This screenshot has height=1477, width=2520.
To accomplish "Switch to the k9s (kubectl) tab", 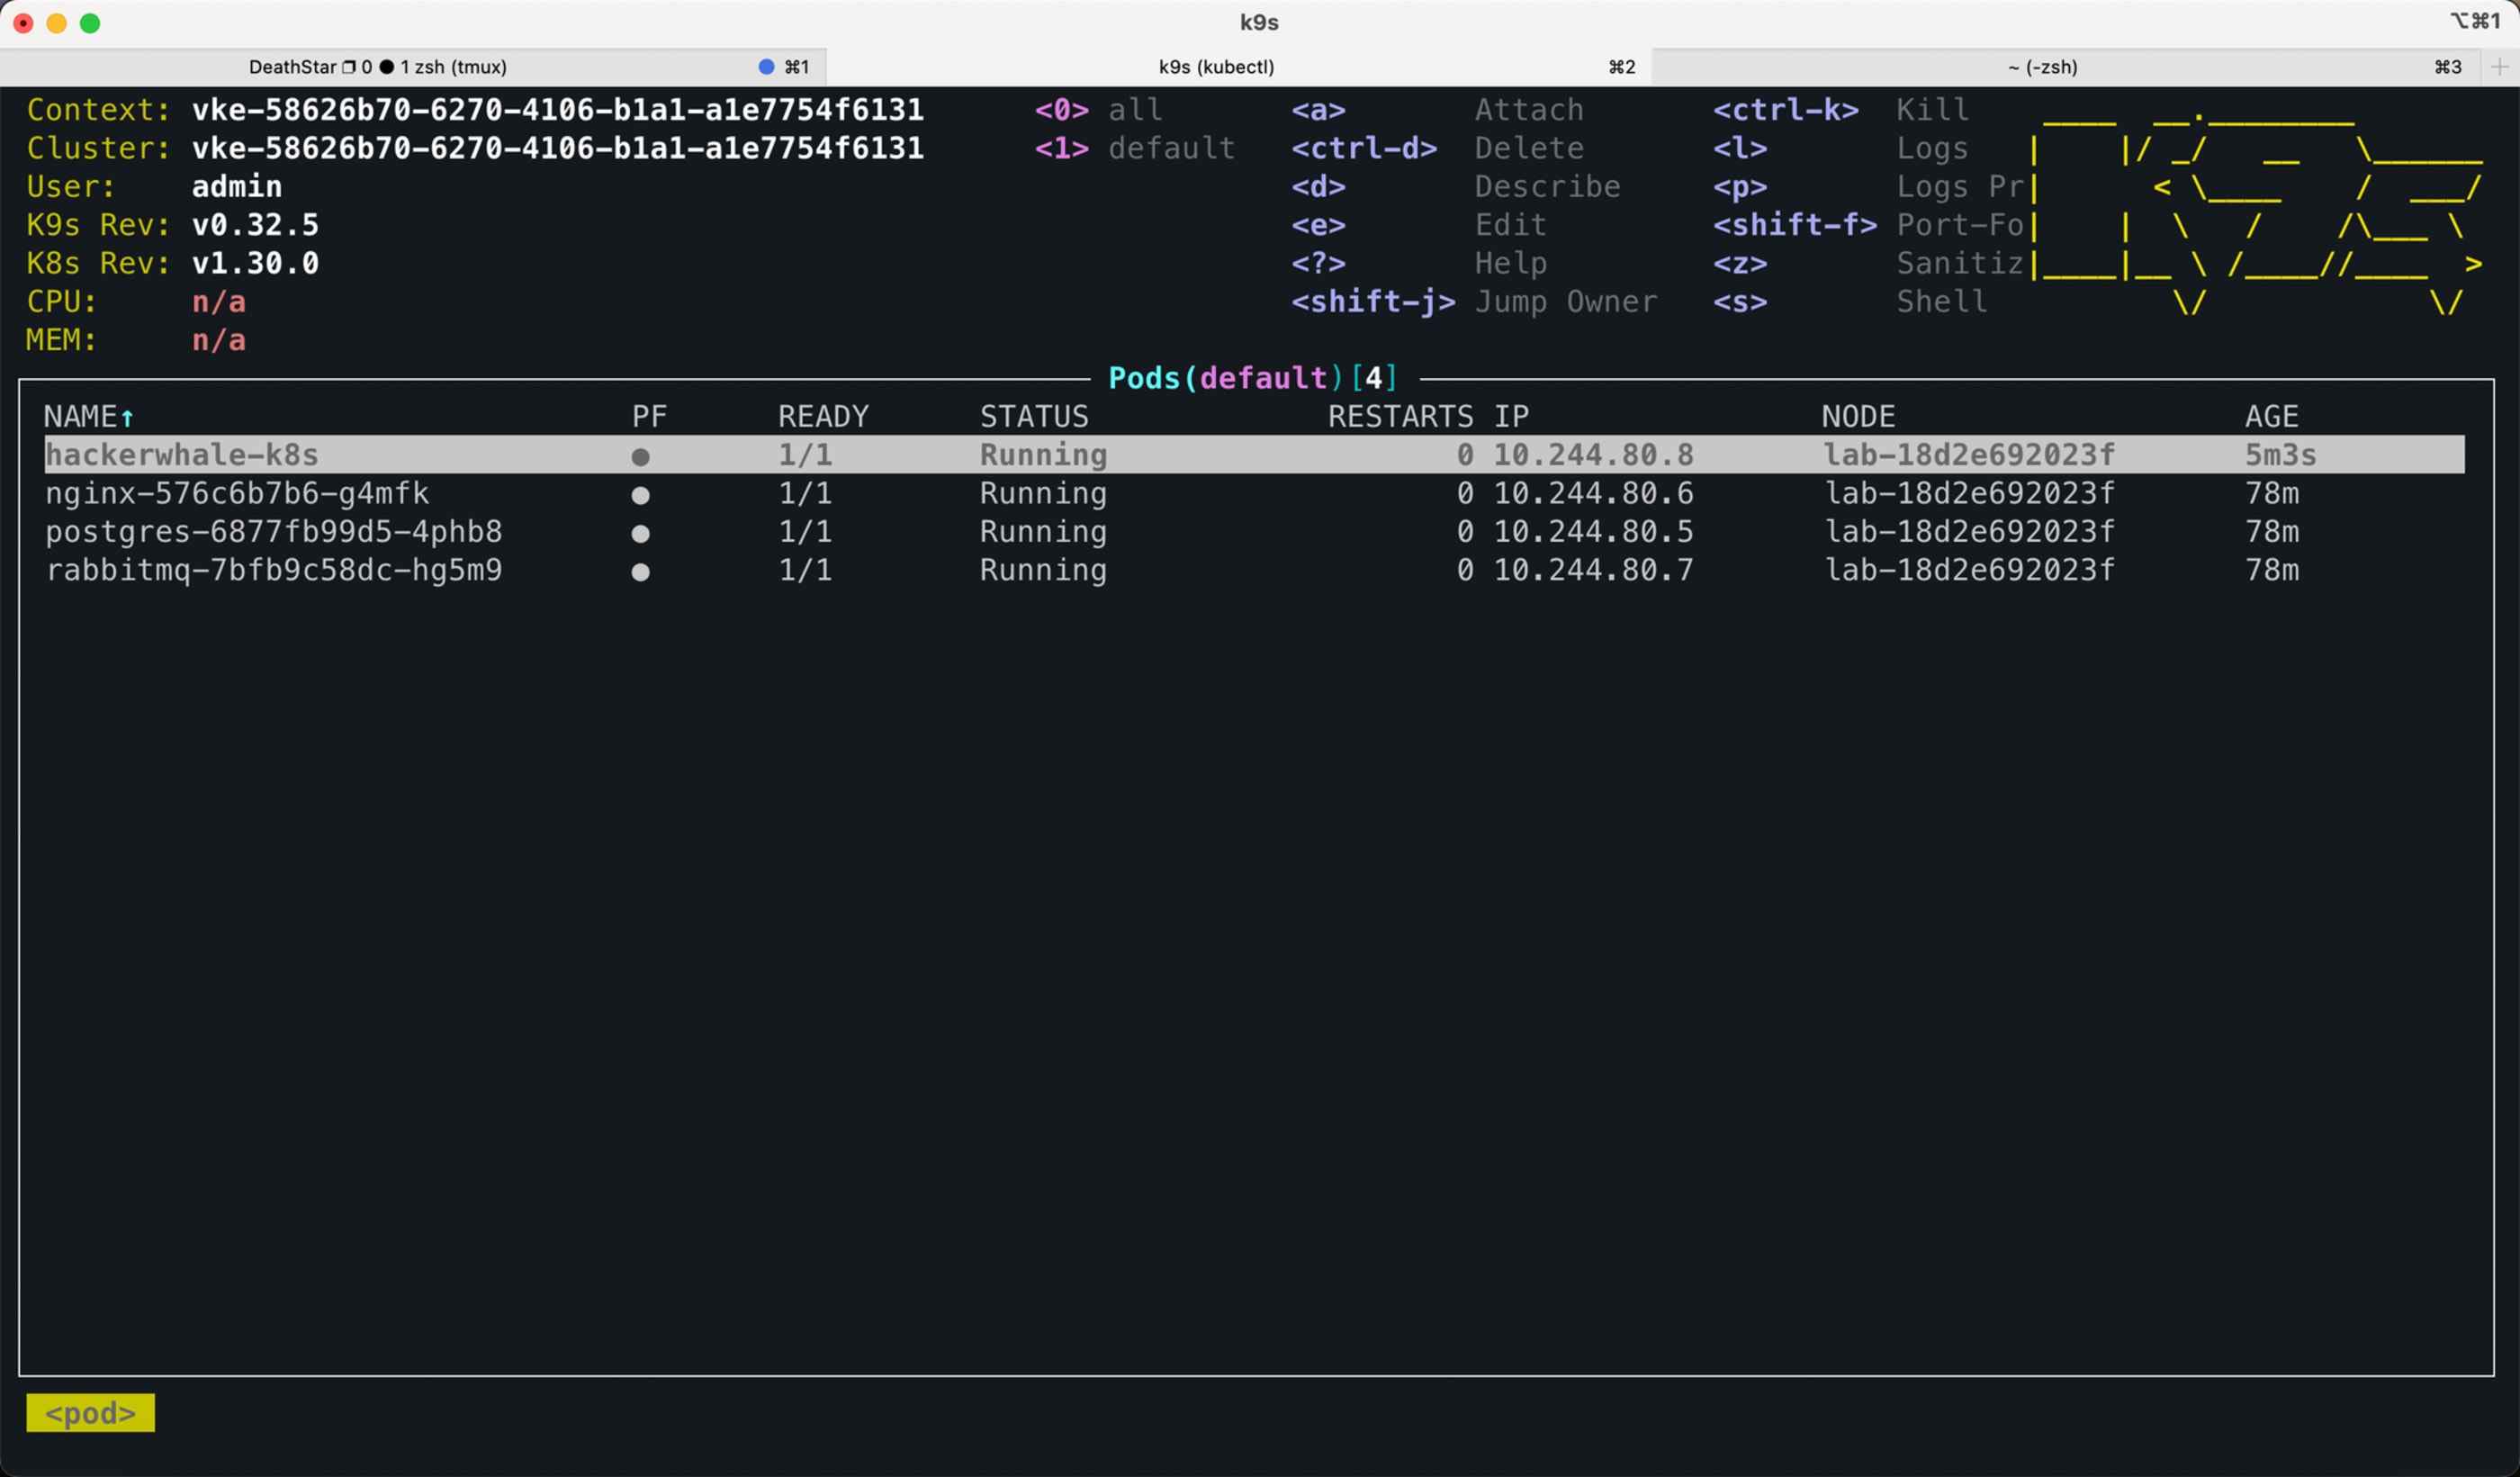I will 1216,67.
